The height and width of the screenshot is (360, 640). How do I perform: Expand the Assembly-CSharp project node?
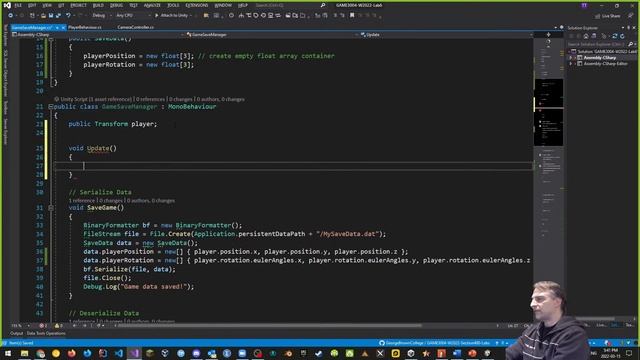coord(571,58)
